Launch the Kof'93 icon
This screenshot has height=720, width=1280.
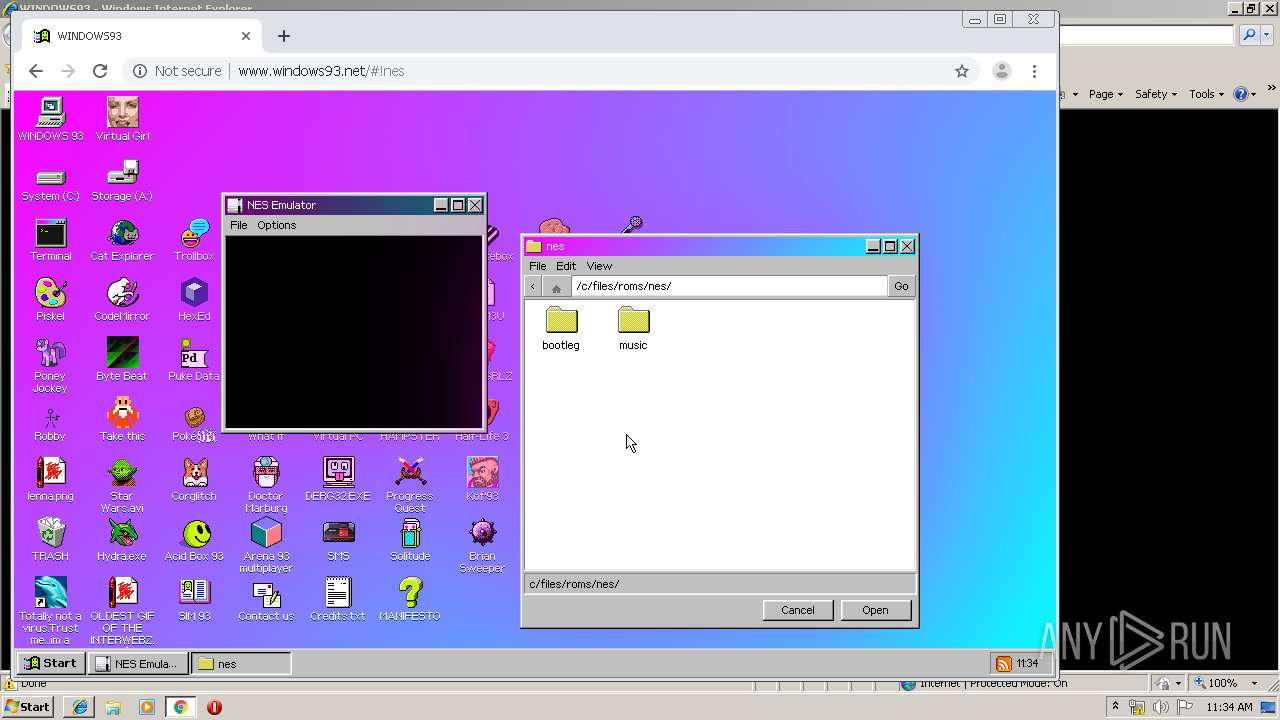[x=482, y=479]
